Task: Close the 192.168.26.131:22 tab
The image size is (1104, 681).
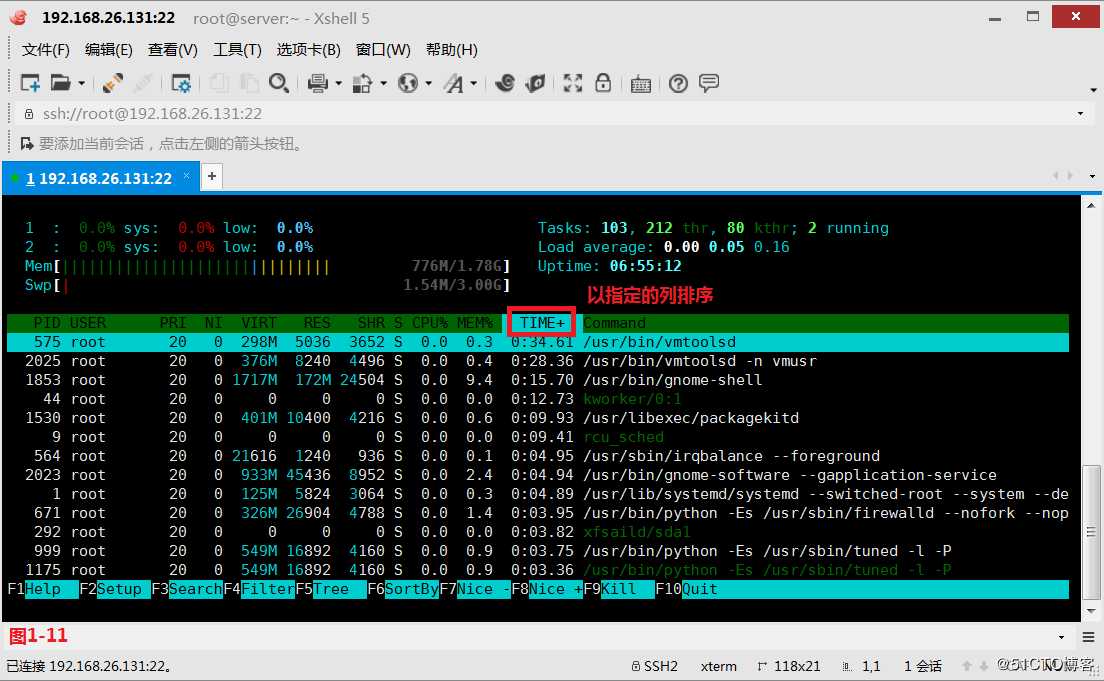Action: (187, 175)
